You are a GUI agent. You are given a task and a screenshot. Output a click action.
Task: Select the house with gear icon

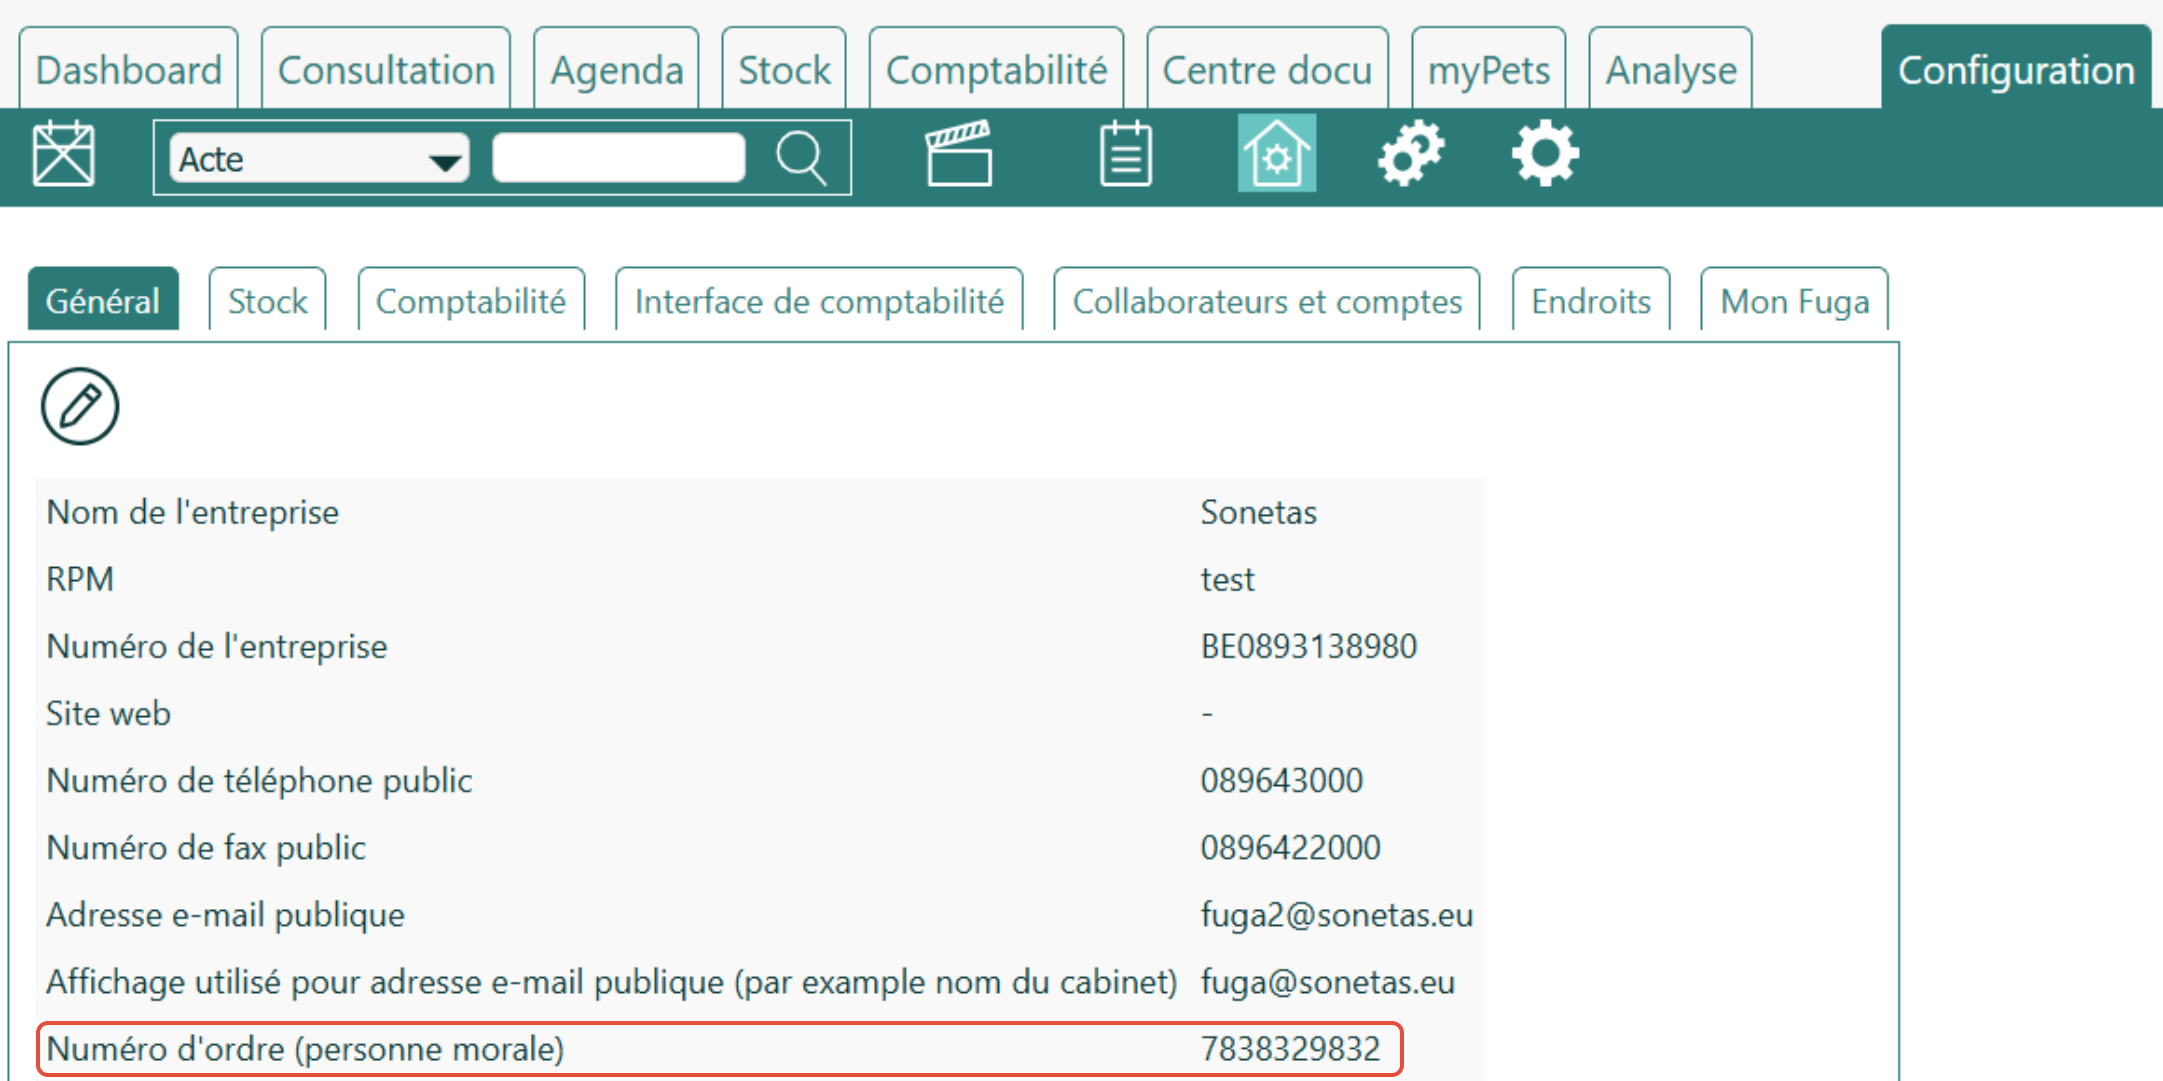pyautogui.click(x=1276, y=154)
